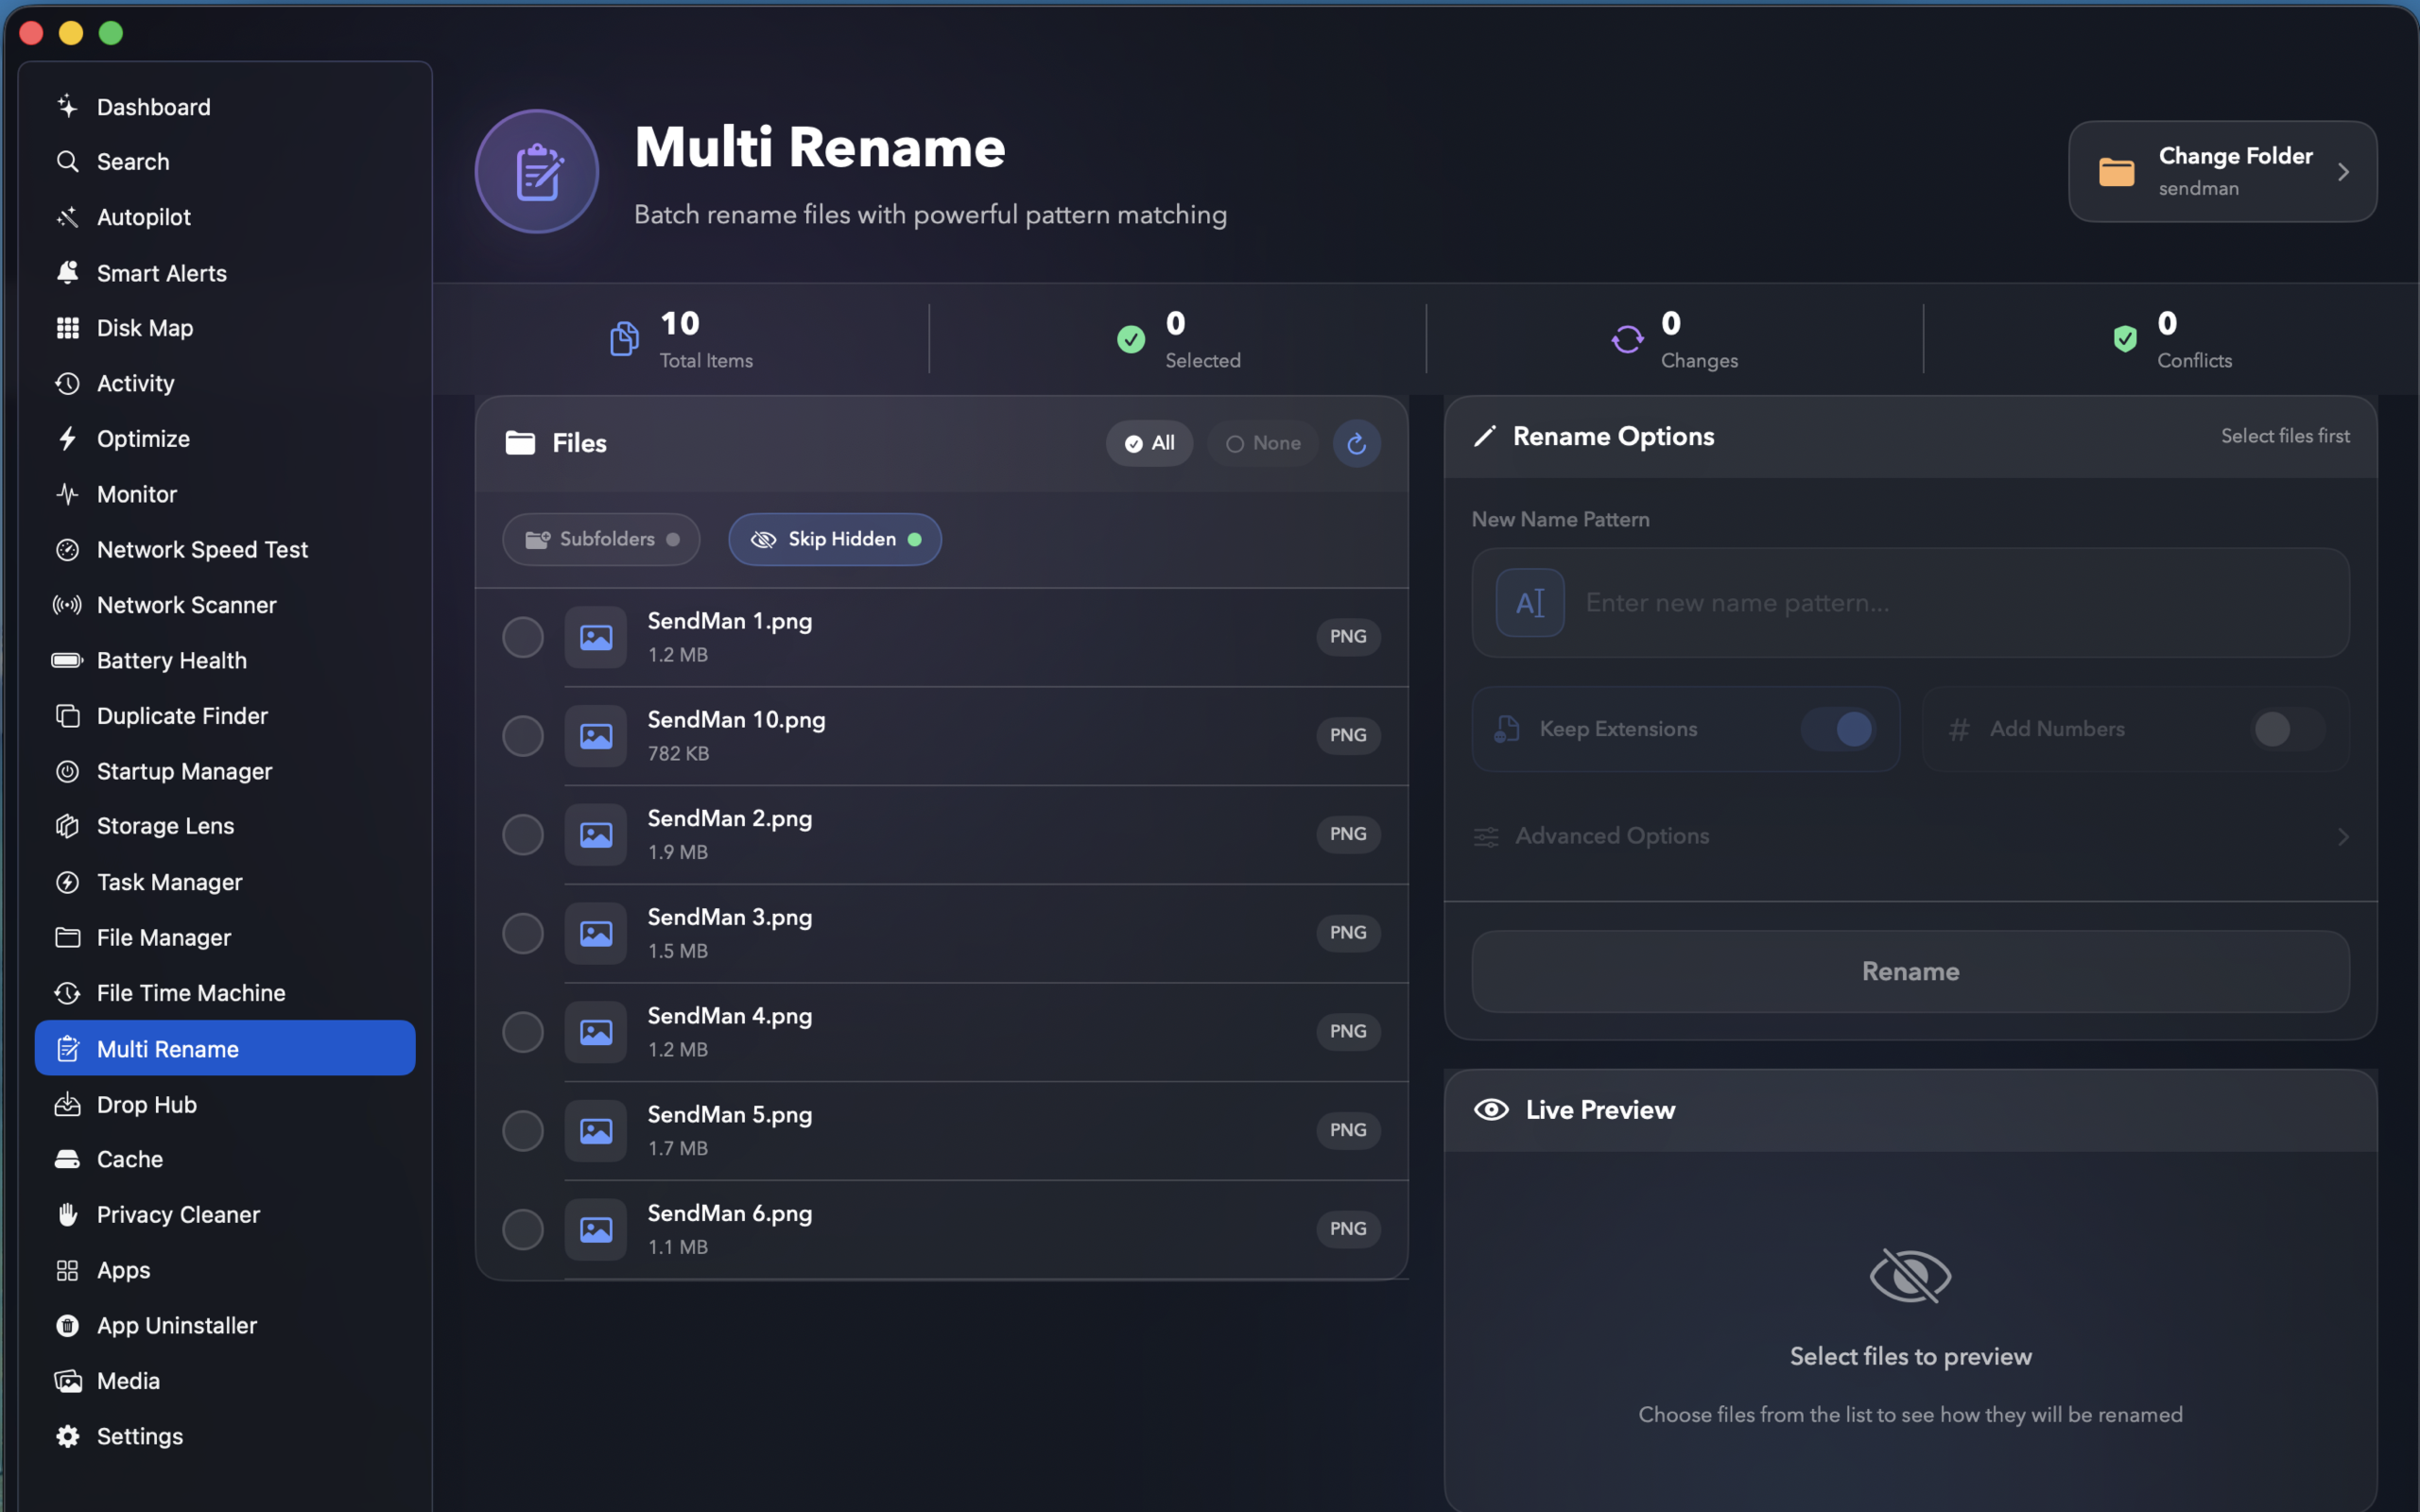The height and width of the screenshot is (1512, 2420).
Task: Click the Conflicts shield icon
Action: pyautogui.click(x=2125, y=339)
